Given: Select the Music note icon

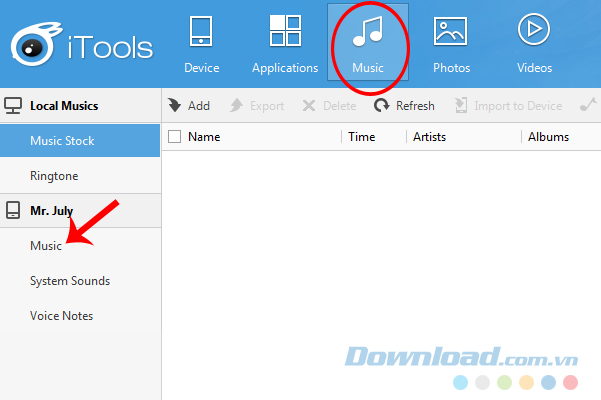Looking at the screenshot, I should [368, 31].
